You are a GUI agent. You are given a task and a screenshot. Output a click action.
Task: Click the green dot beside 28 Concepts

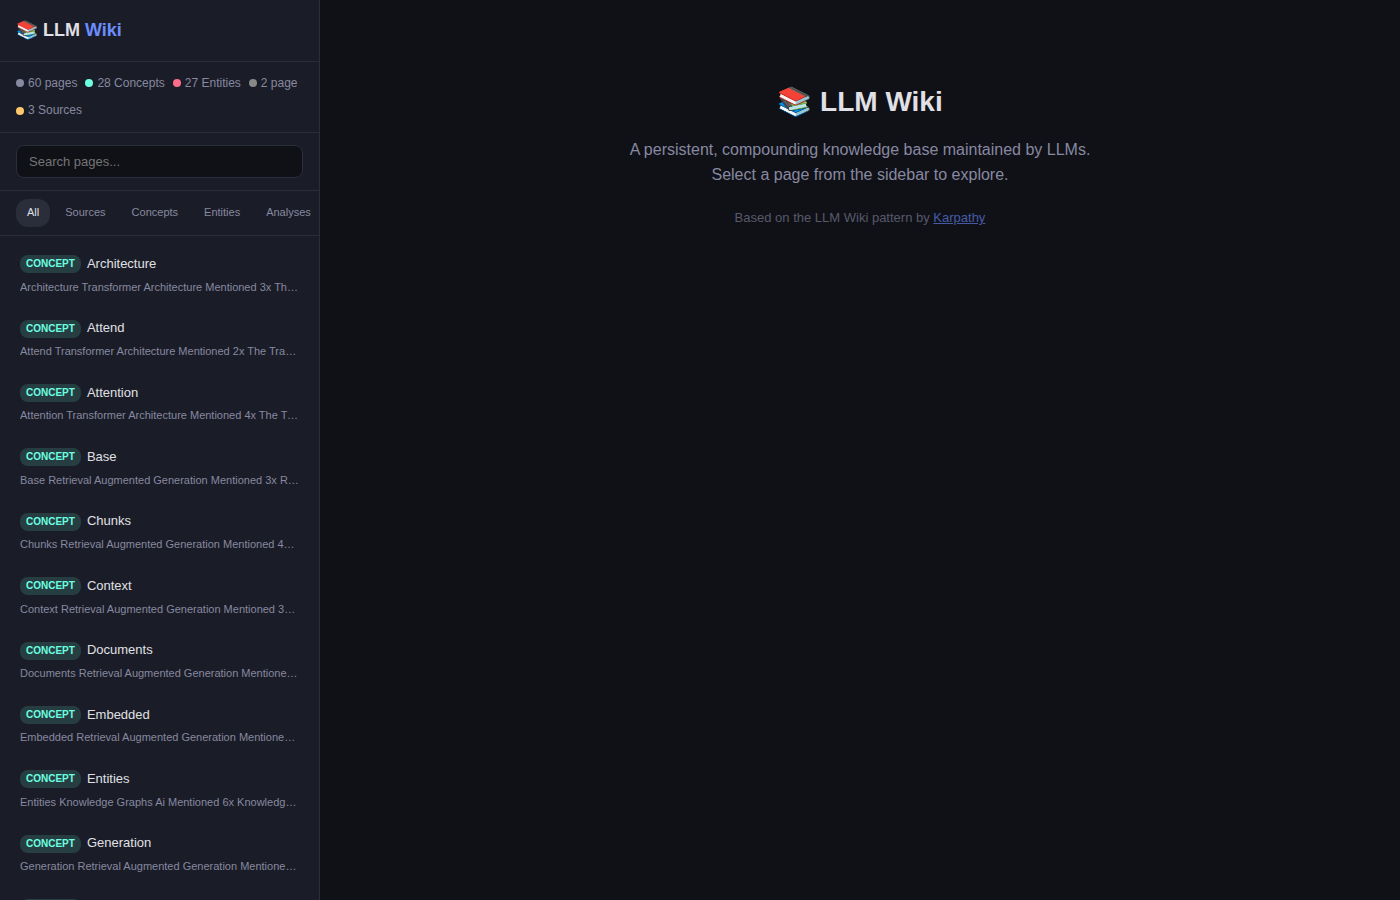pyautogui.click(x=89, y=83)
